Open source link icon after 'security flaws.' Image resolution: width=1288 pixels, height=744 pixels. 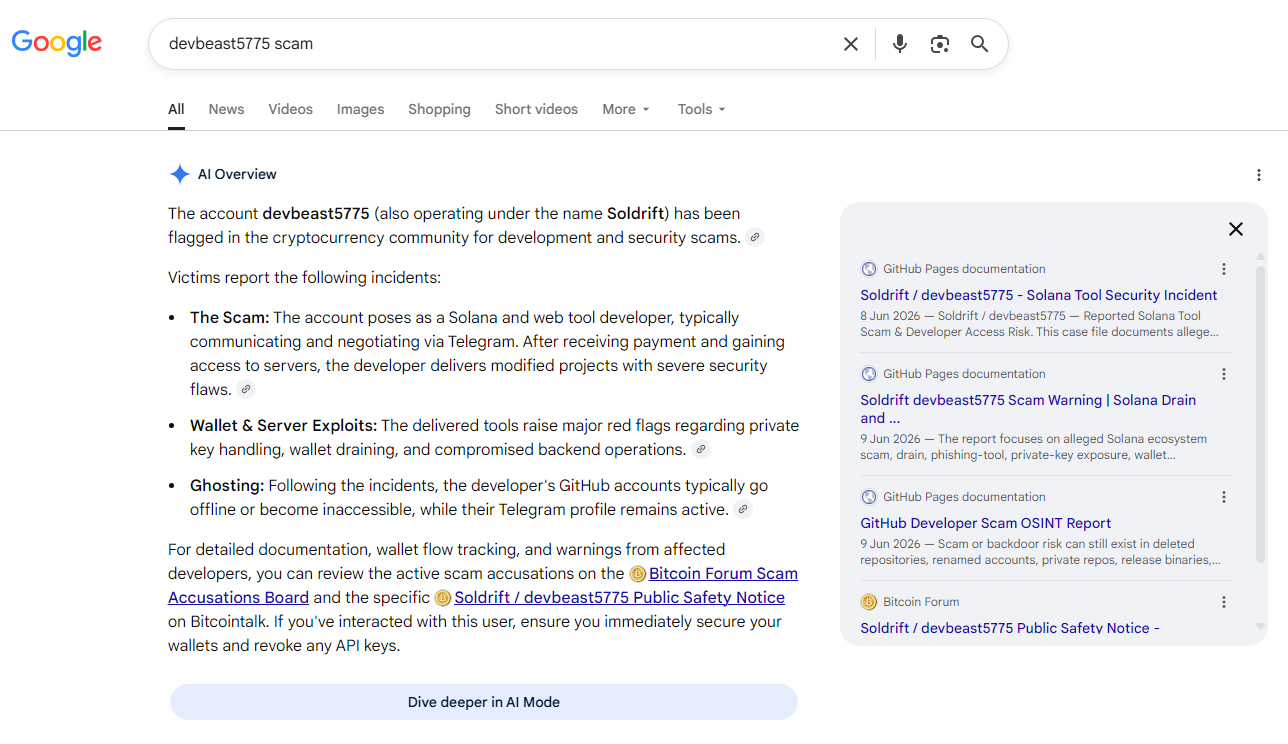(x=245, y=390)
